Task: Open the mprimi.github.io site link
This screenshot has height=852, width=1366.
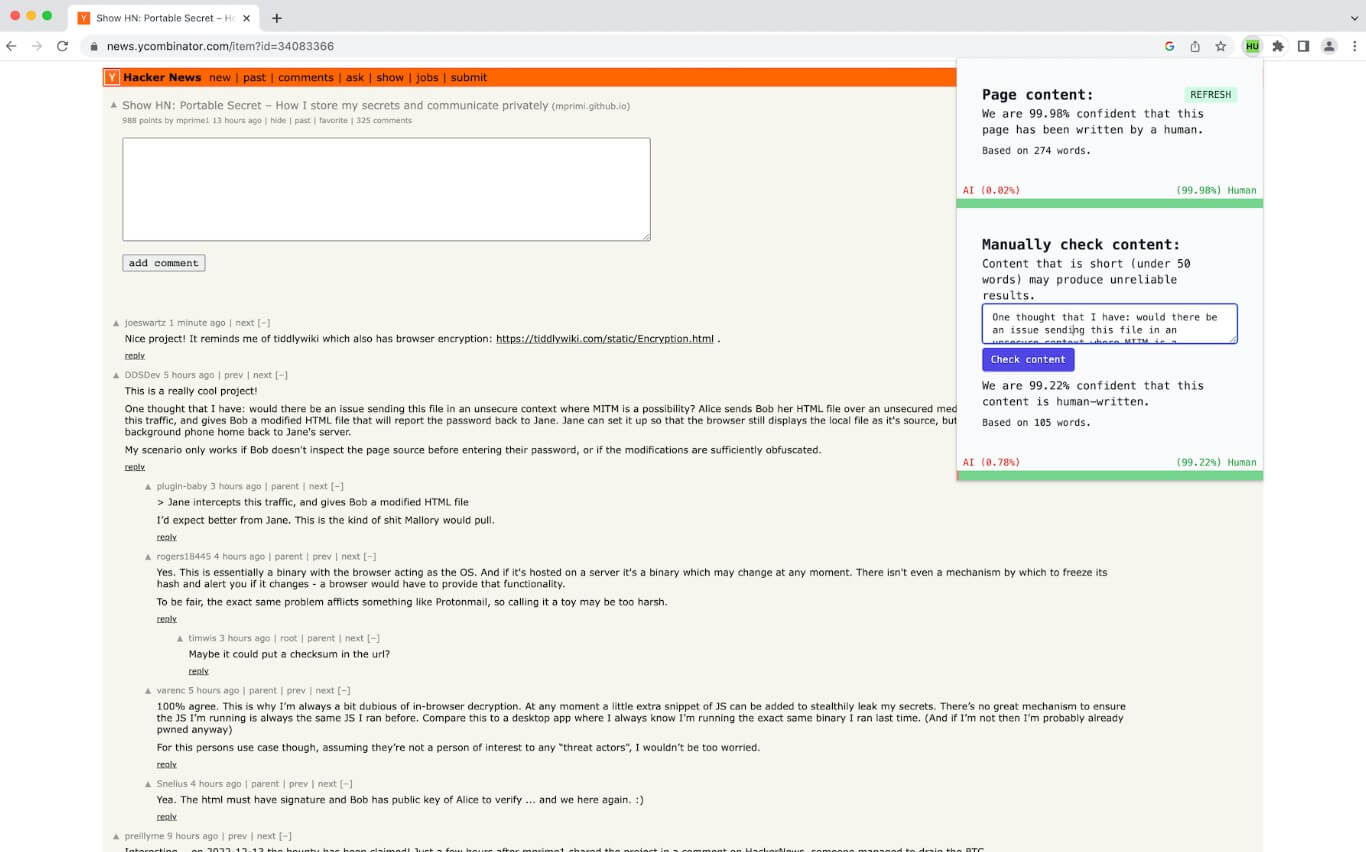Action: pos(591,106)
